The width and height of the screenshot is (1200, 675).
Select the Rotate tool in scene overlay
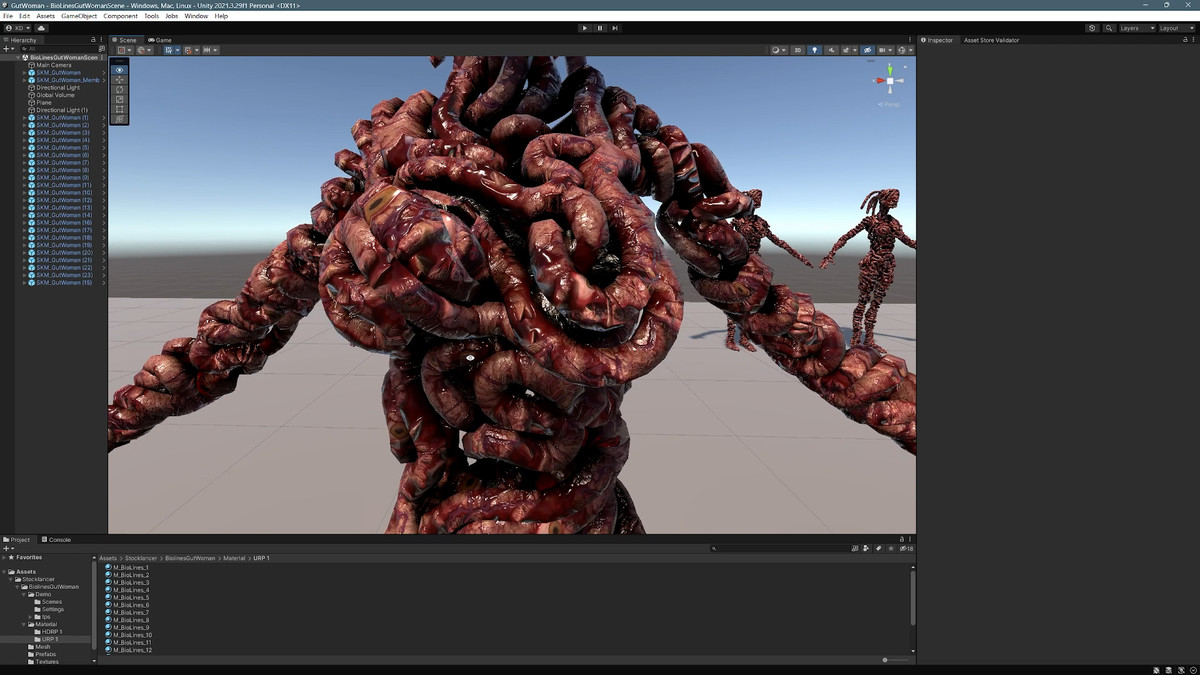[x=120, y=90]
